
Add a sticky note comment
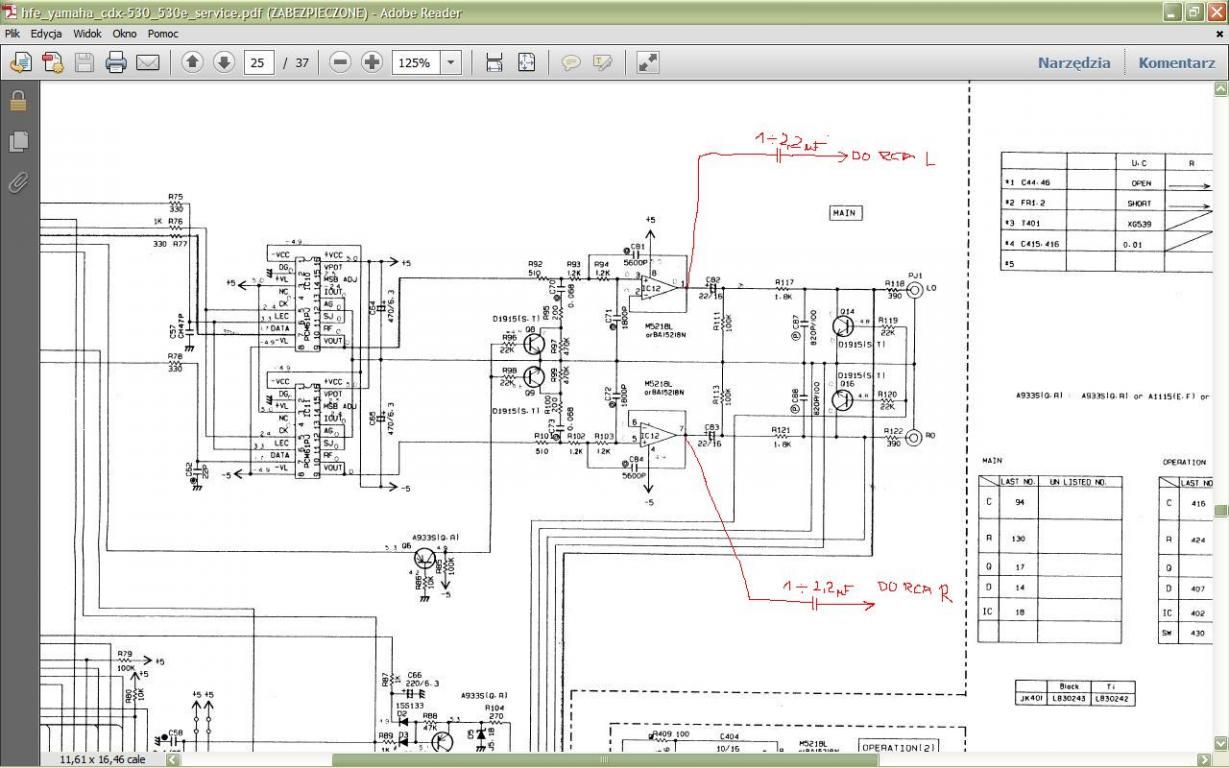[x=571, y=63]
